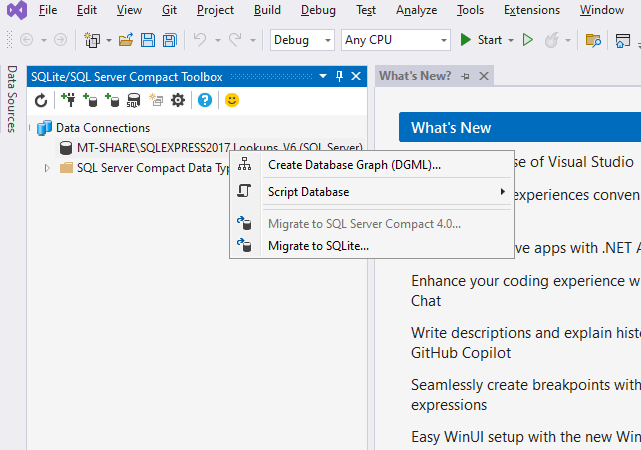Open the Debug menu

[x=318, y=10]
